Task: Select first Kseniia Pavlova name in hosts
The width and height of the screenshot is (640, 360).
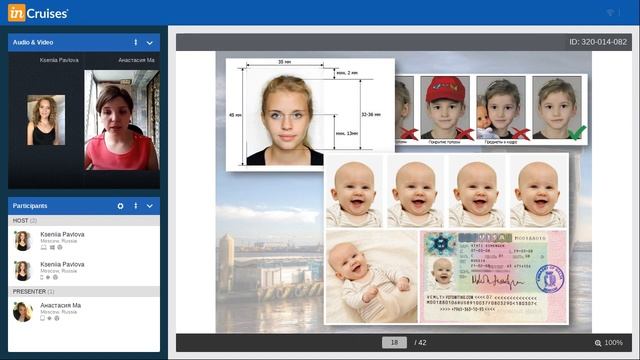Action: 62,234
